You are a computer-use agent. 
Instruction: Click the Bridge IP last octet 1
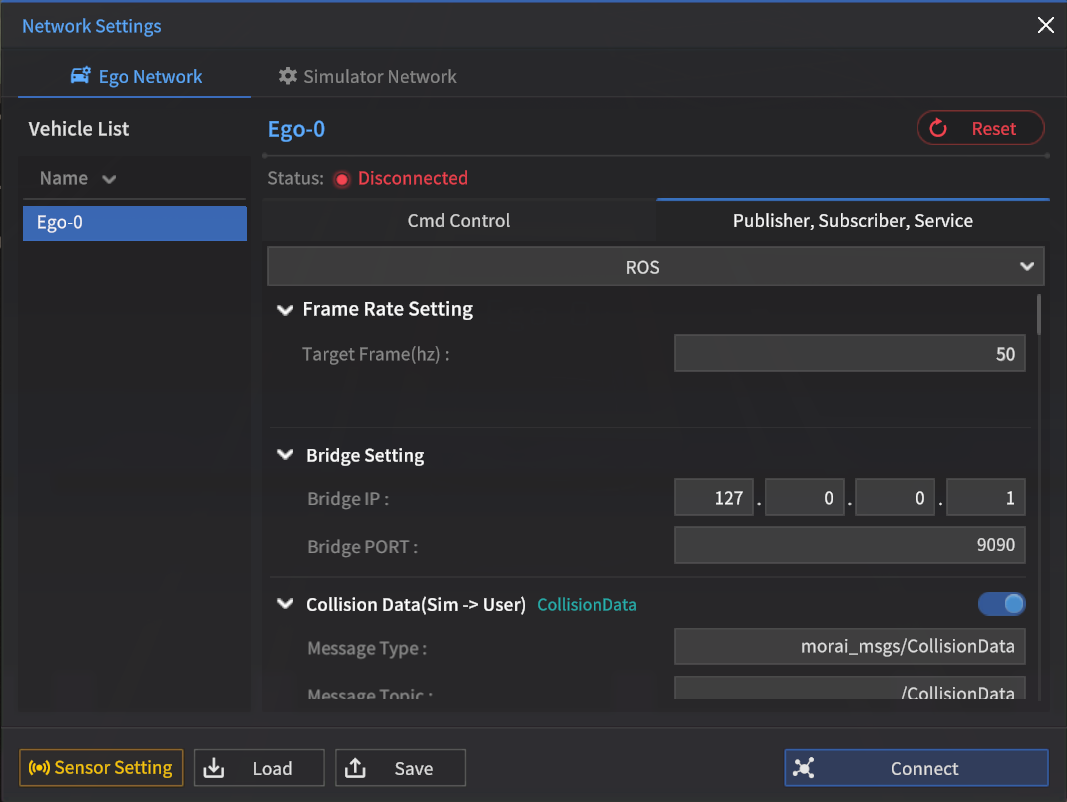985,497
